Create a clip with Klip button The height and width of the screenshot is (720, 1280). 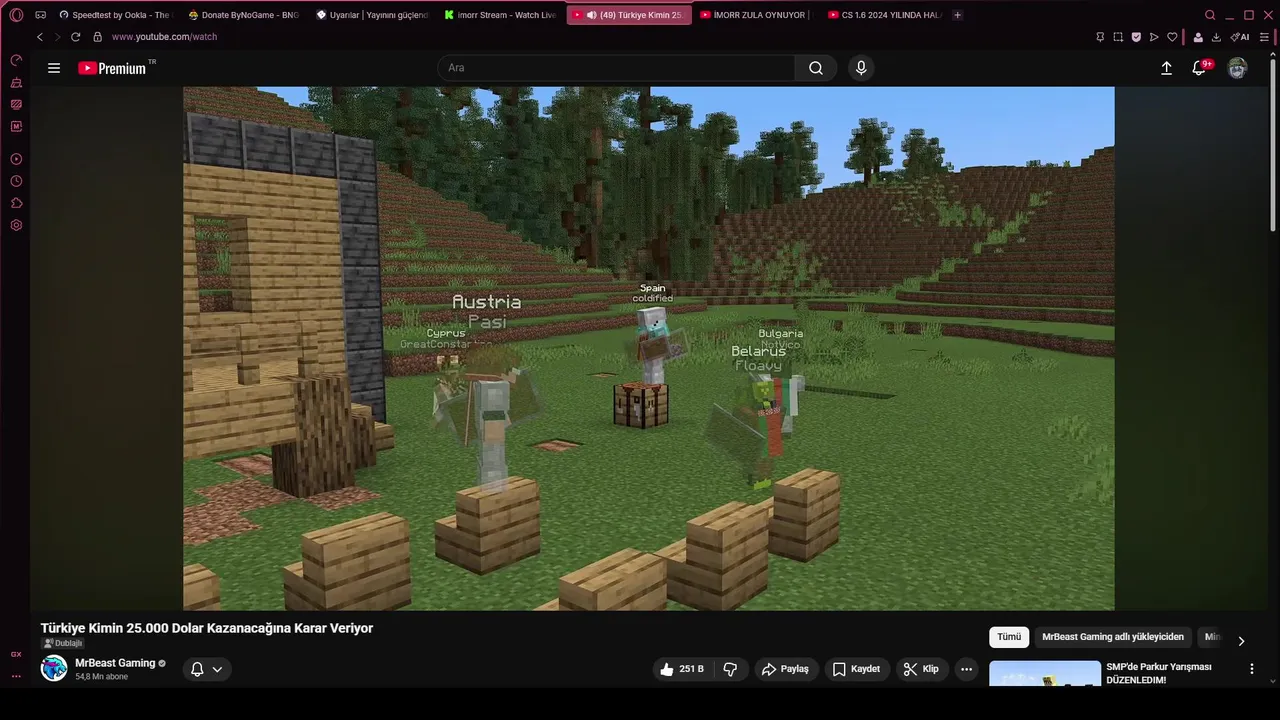click(921, 669)
